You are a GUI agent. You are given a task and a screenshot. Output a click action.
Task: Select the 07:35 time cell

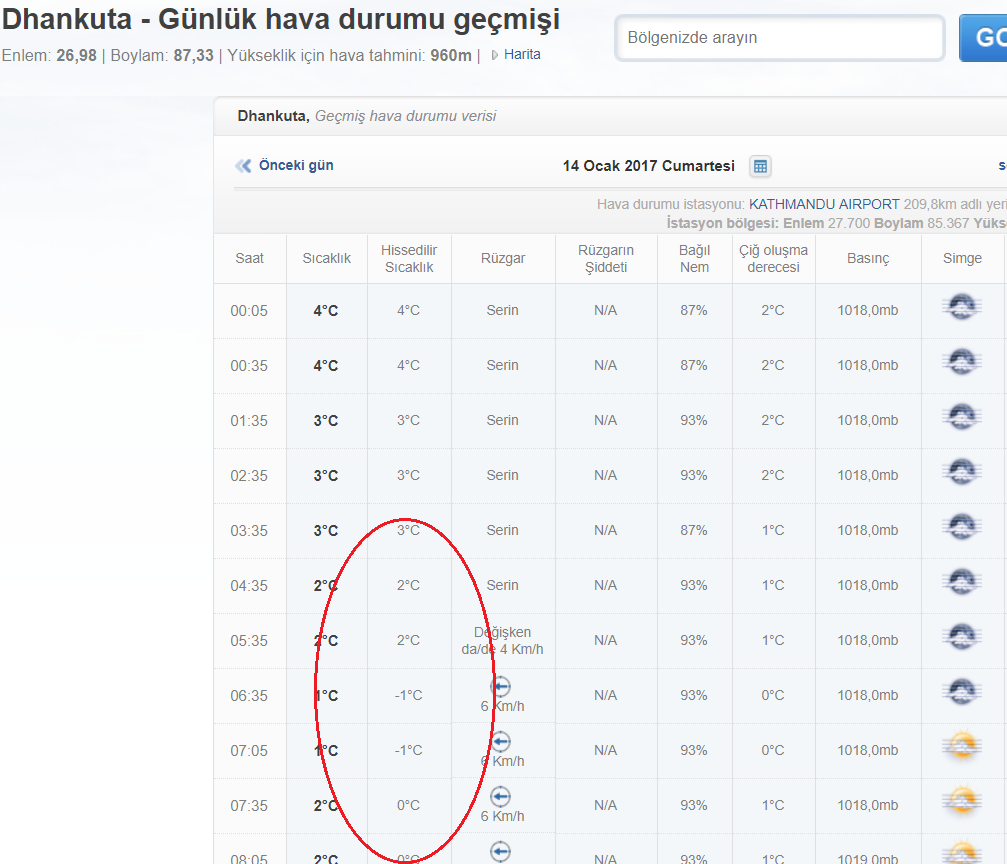point(249,806)
